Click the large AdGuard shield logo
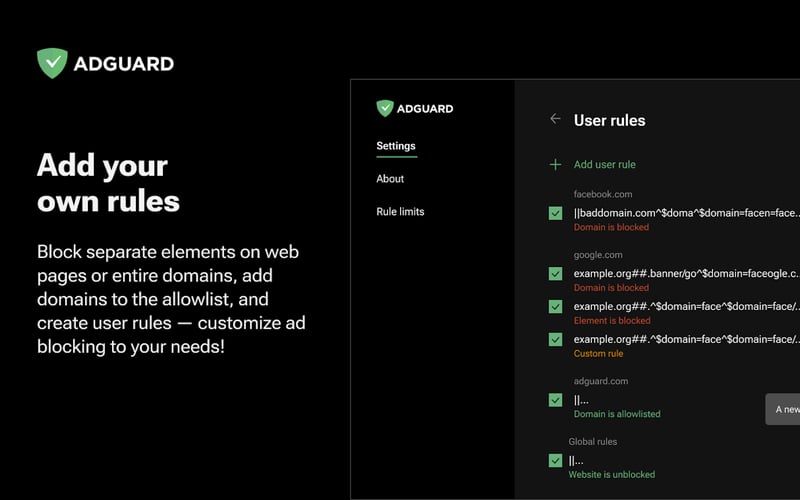The height and width of the screenshot is (500, 800). click(x=52, y=63)
